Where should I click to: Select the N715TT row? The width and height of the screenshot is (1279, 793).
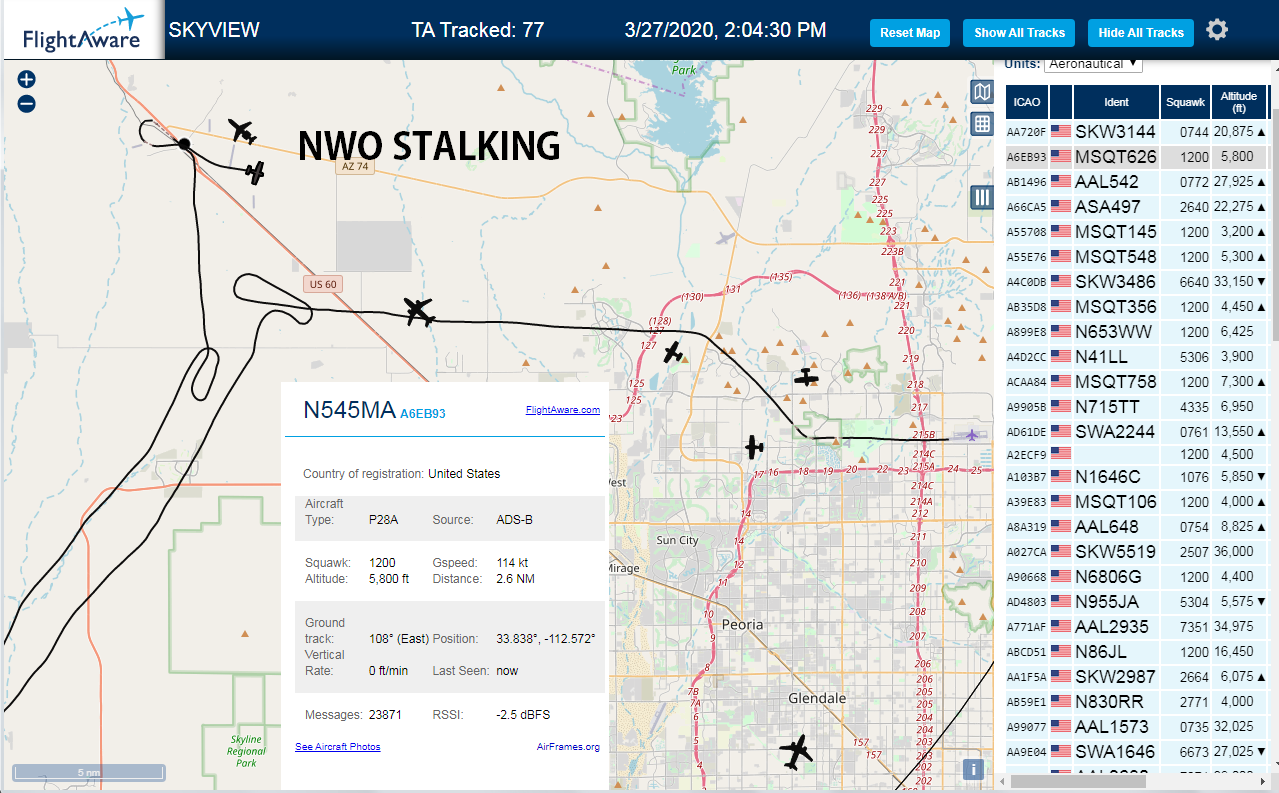pos(1137,407)
